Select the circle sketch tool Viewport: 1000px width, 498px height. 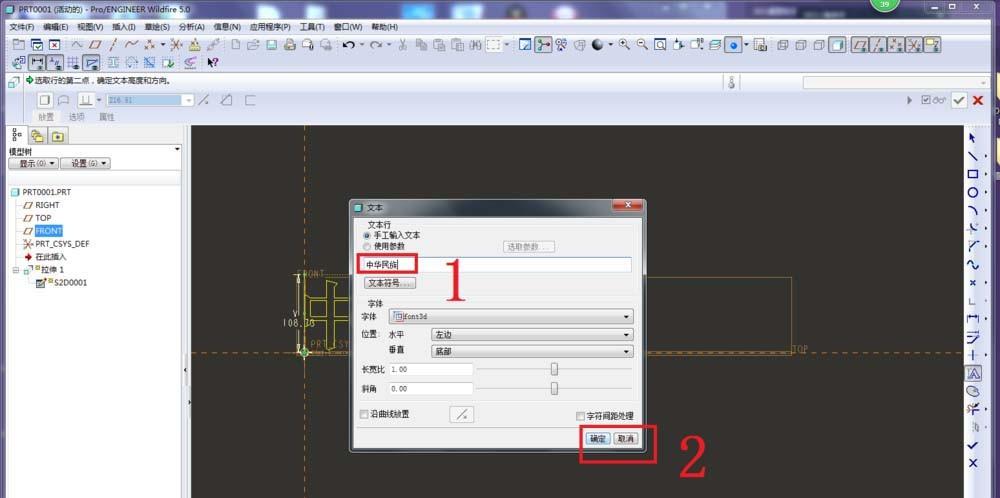(x=973, y=192)
